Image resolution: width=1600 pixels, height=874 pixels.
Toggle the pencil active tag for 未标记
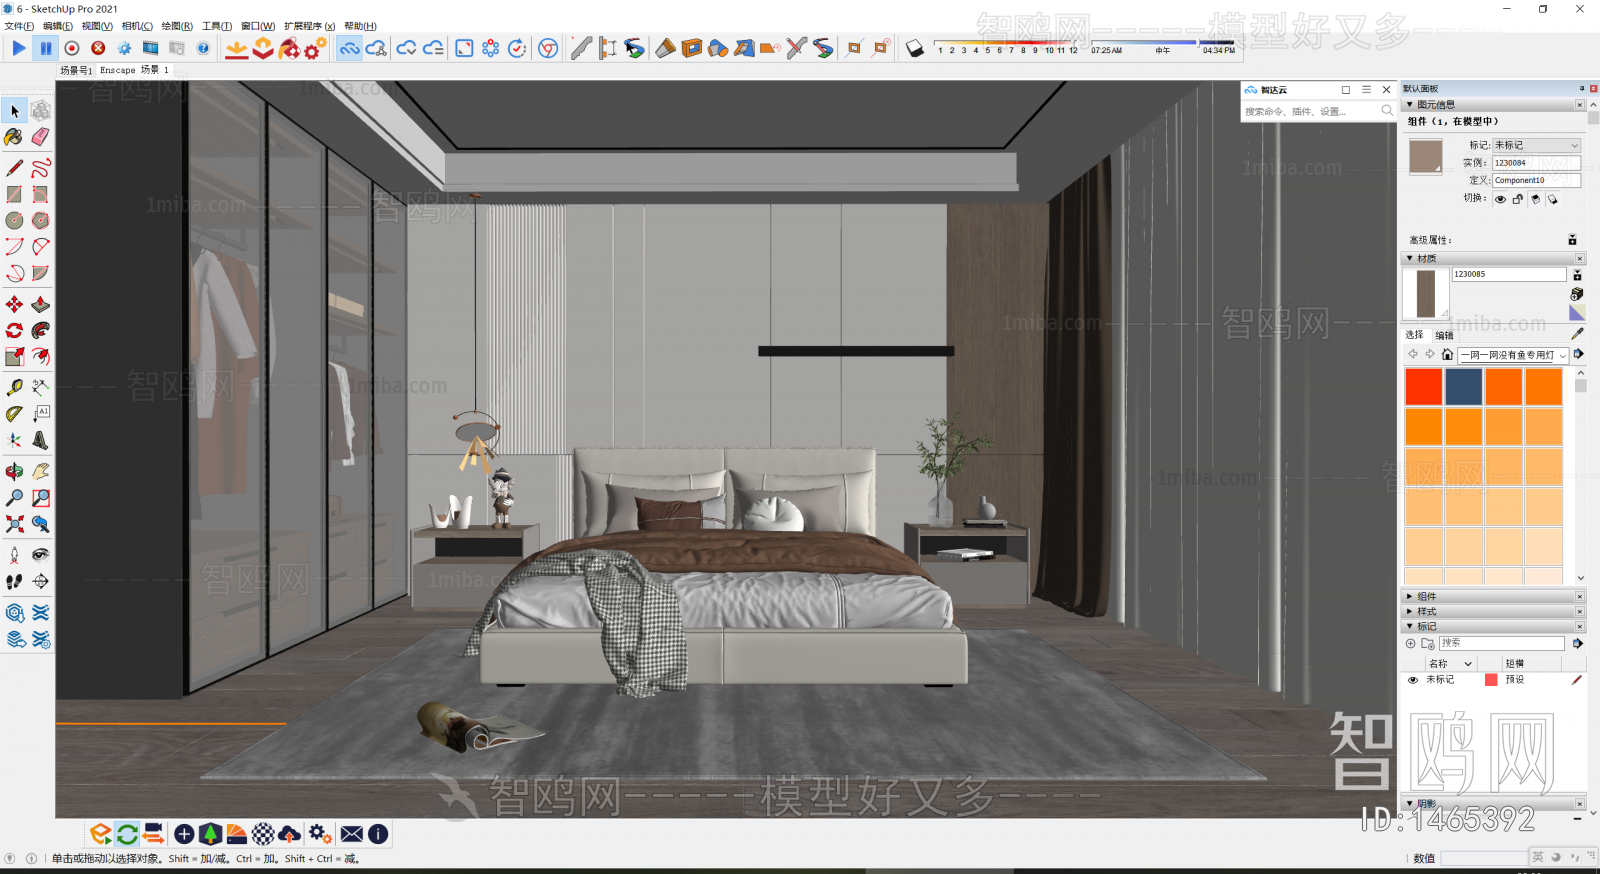(1577, 680)
